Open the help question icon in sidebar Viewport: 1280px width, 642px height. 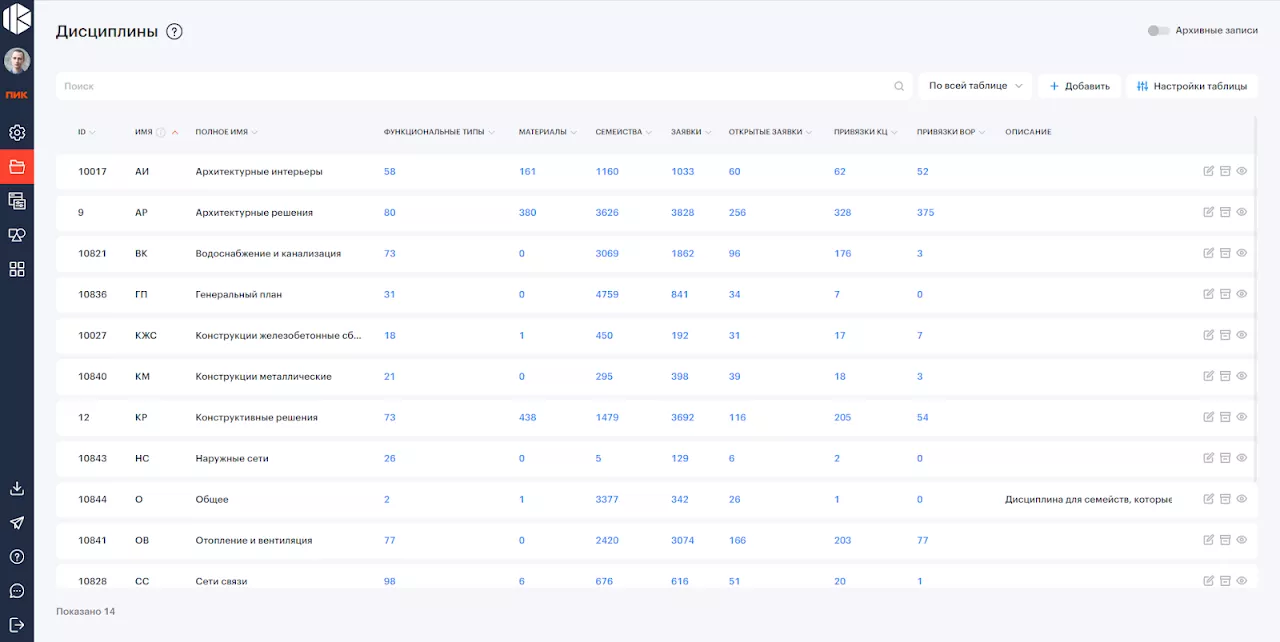pos(17,557)
